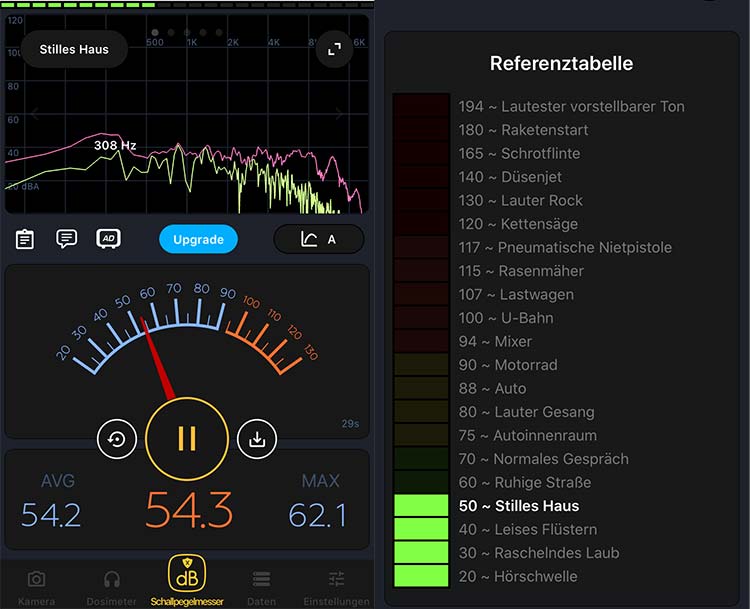Pause the sound level measurement
The height and width of the screenshot is (609, 750).
(x=187, y=439)
